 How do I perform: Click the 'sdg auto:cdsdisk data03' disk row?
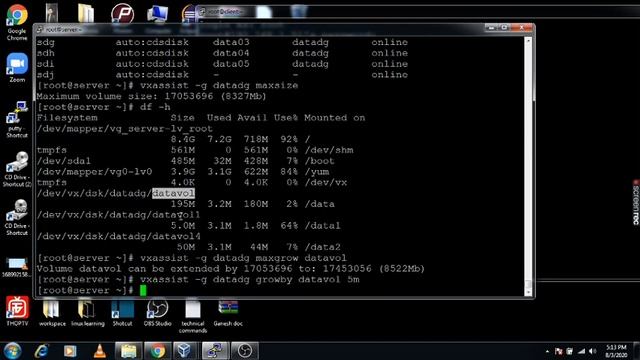click(x=222, y=42)
